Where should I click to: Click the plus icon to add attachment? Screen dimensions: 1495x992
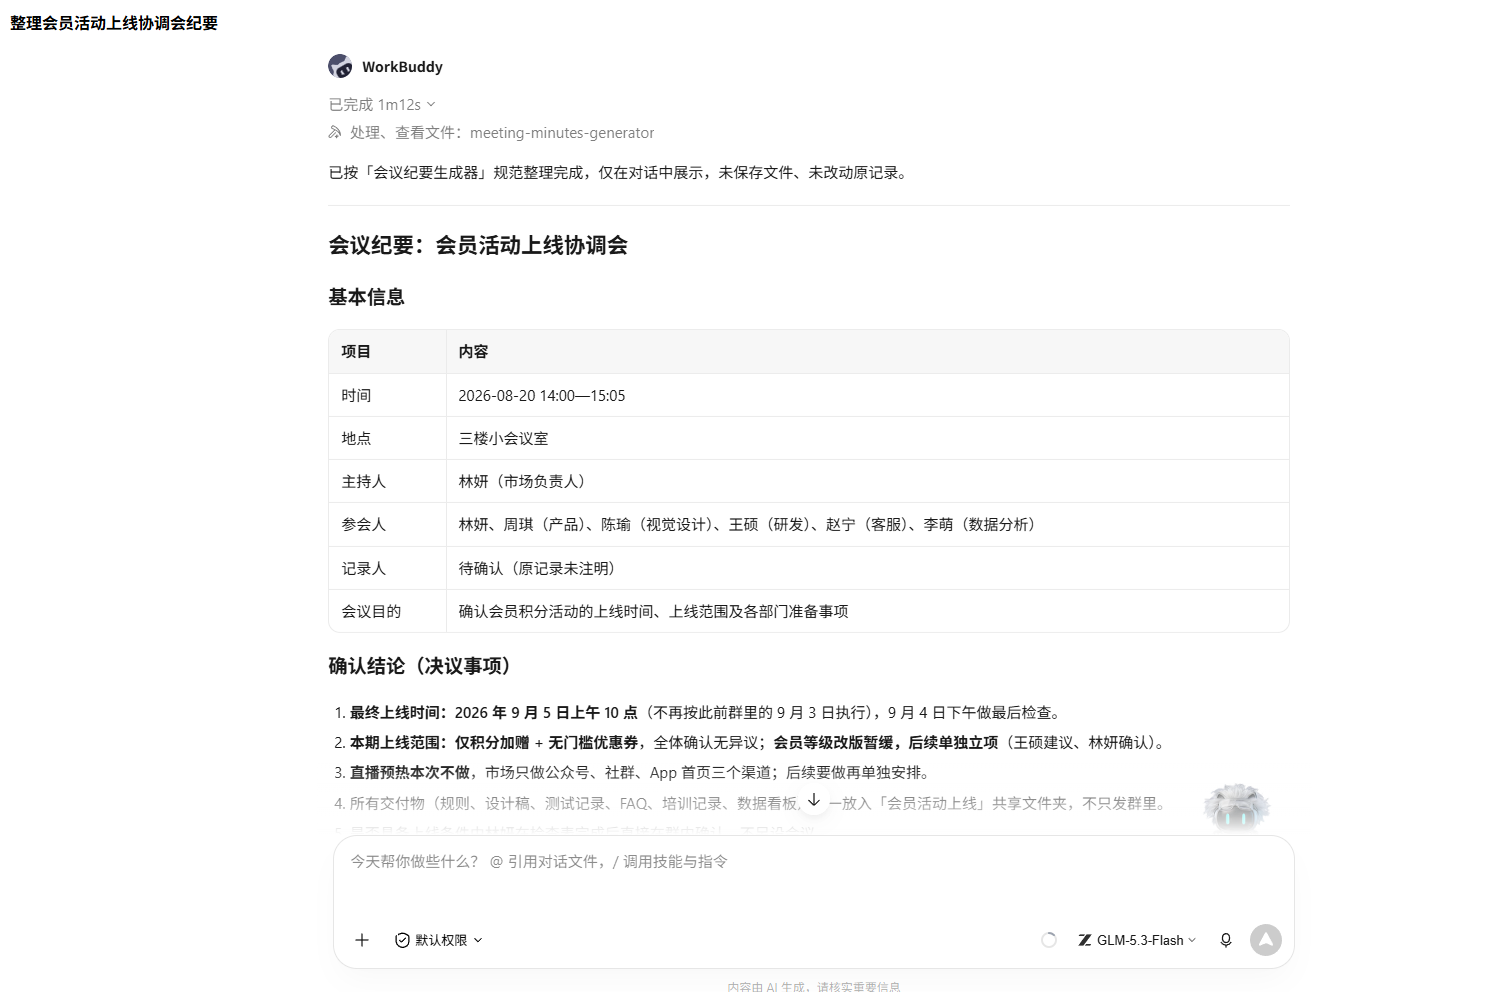coord(362,940)
